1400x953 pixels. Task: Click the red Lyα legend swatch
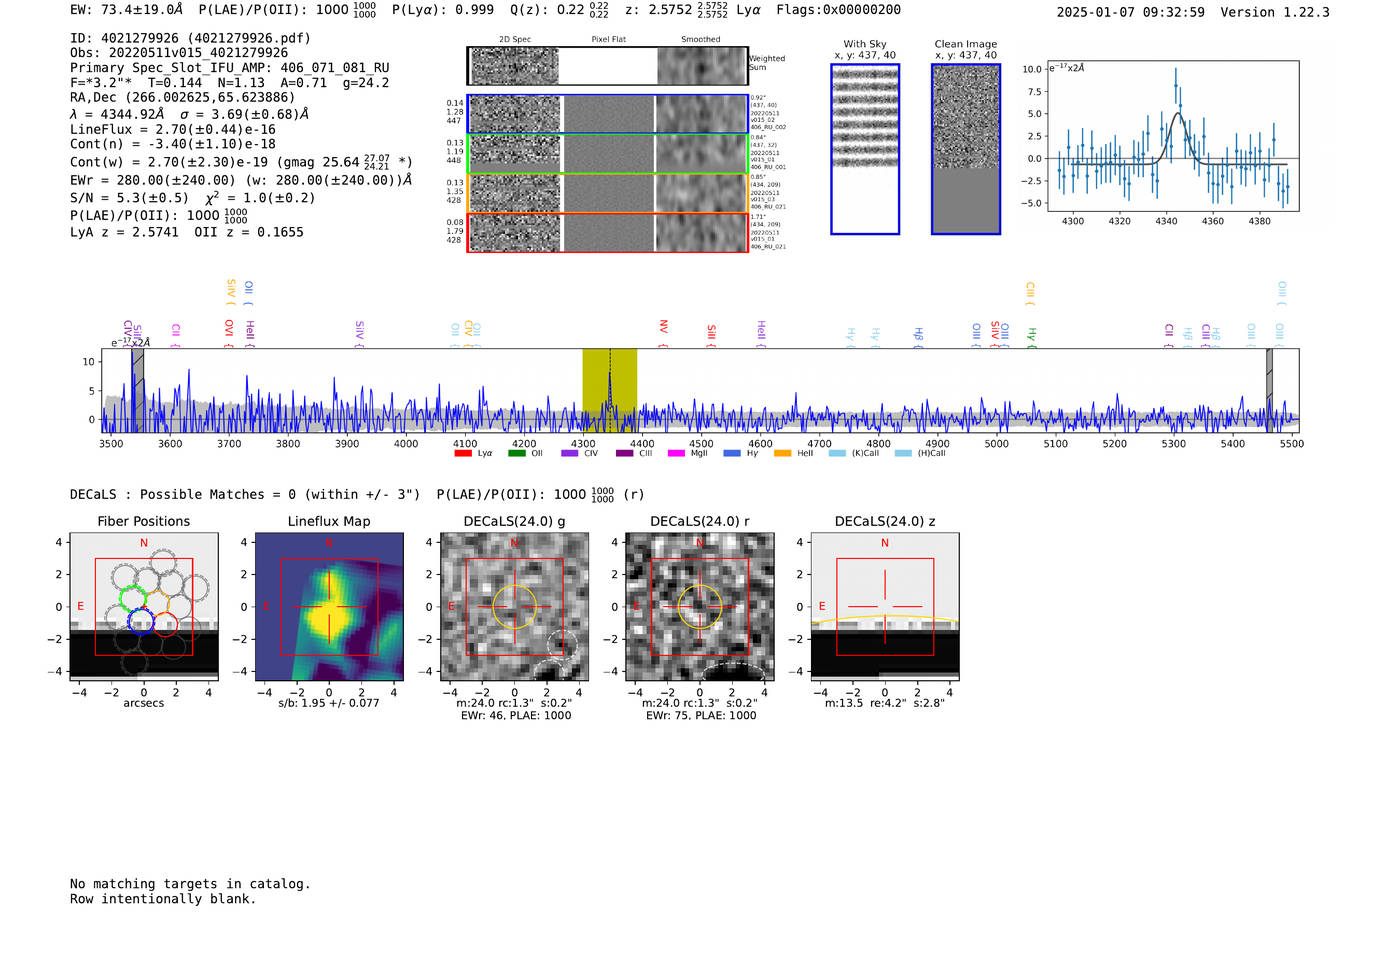coord(463,453)
